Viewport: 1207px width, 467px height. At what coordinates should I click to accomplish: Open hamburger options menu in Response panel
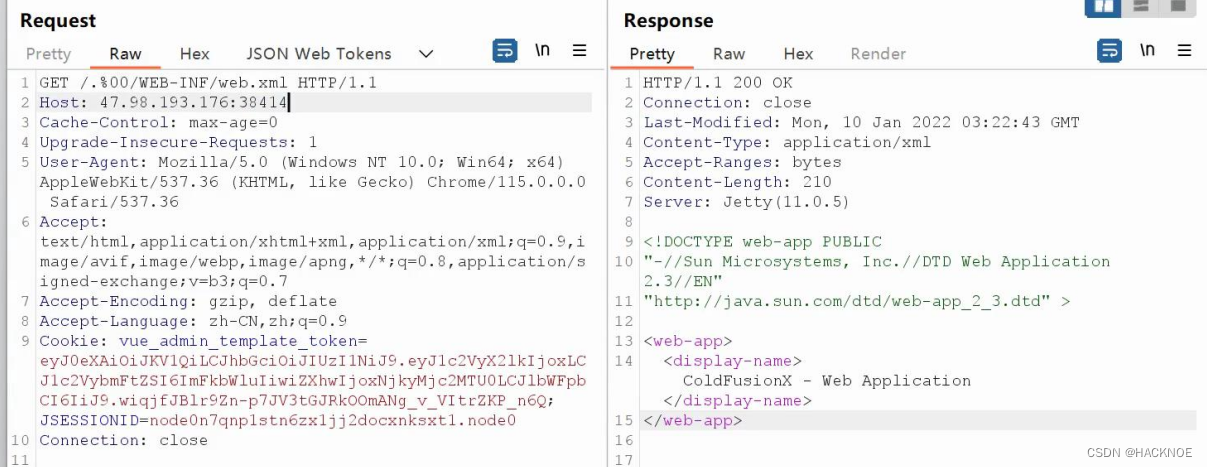click(x=1185, y=50)
